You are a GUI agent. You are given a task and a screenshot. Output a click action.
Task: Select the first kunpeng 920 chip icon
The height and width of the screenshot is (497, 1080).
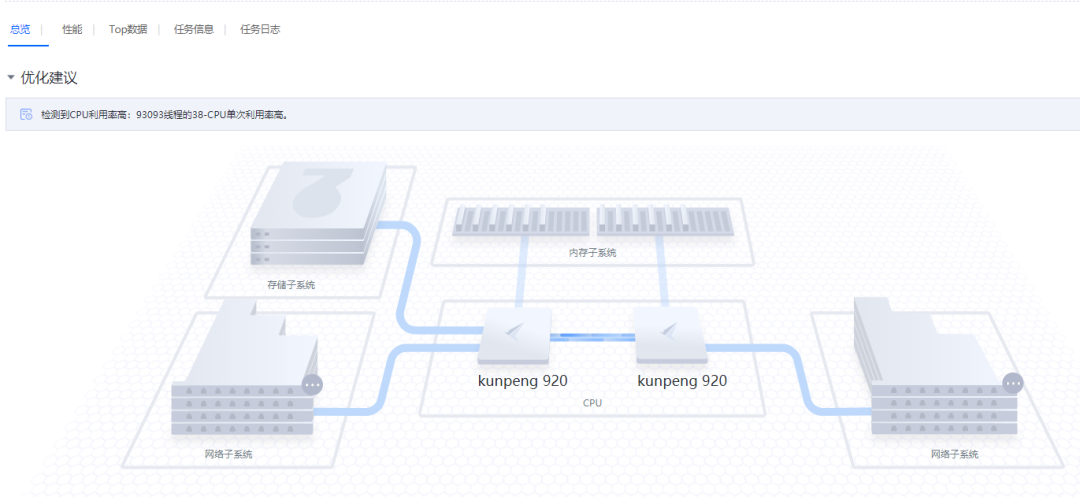515,335
